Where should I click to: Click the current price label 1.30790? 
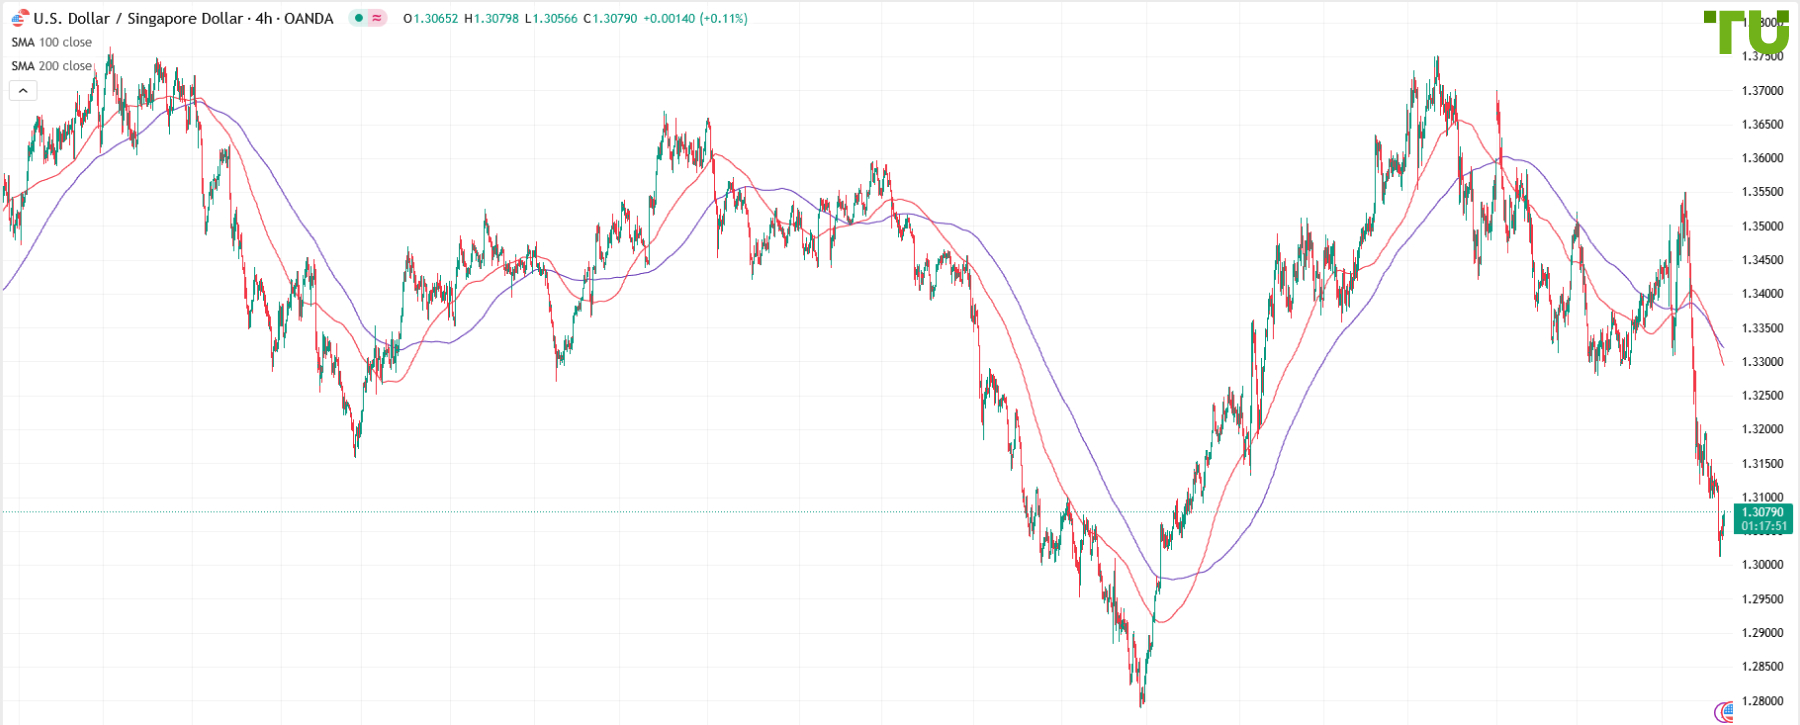click(x=1762, y=512)
